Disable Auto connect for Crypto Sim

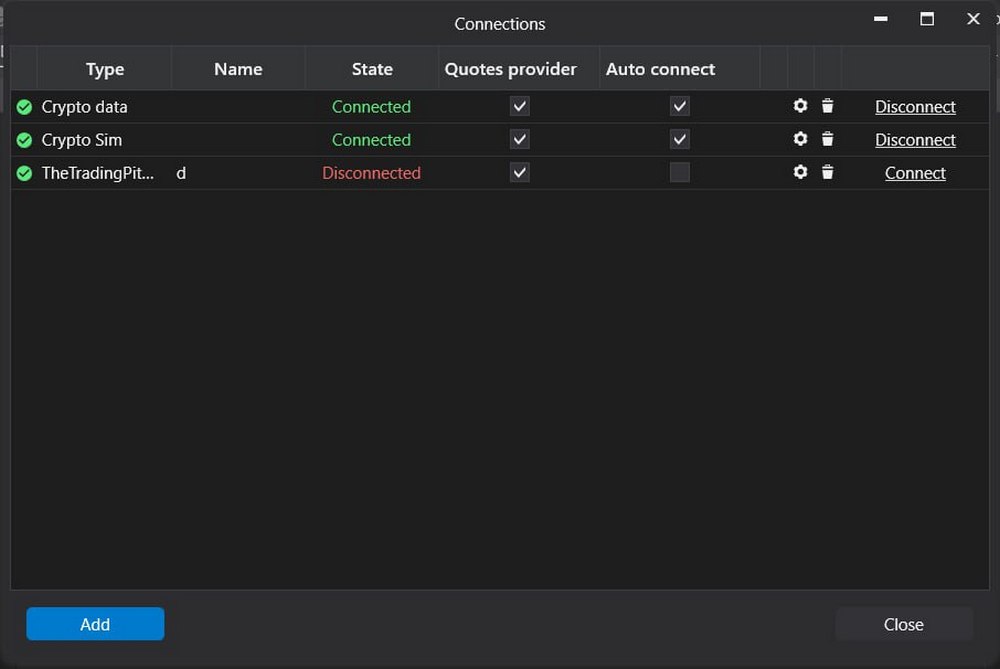click(x=679, y=138)
